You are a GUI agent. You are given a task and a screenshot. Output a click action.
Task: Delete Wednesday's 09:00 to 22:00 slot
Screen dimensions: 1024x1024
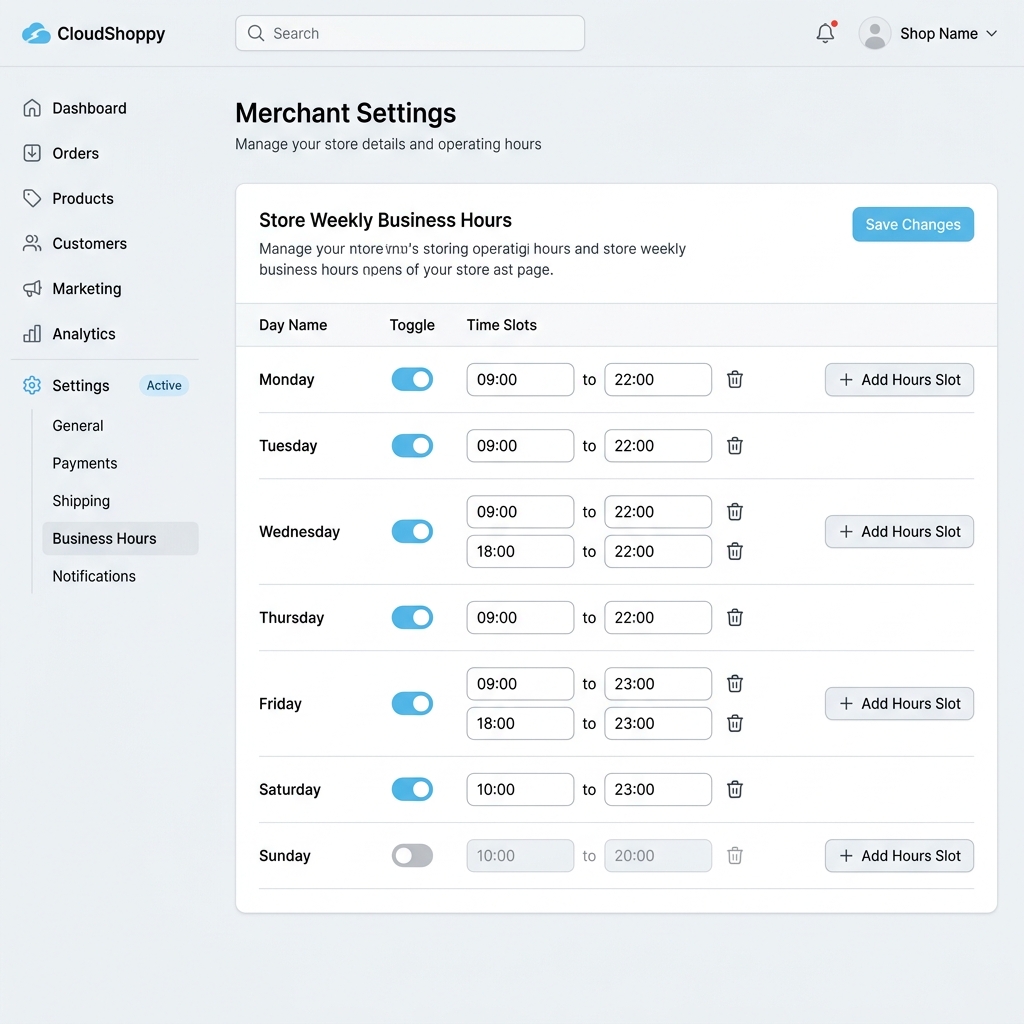[x=735, y=511]
